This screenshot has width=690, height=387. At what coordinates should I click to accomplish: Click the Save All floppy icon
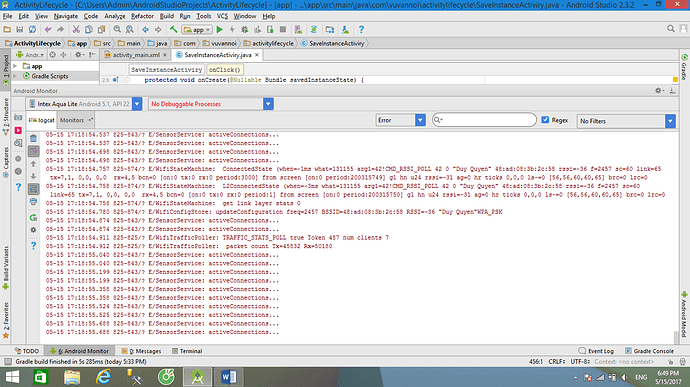click(19, 29)
